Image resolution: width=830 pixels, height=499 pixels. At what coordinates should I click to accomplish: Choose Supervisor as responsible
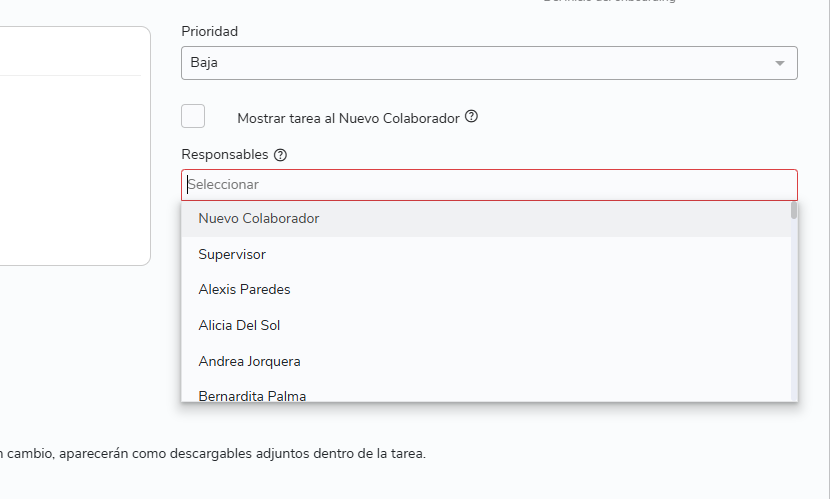point(232,255)
